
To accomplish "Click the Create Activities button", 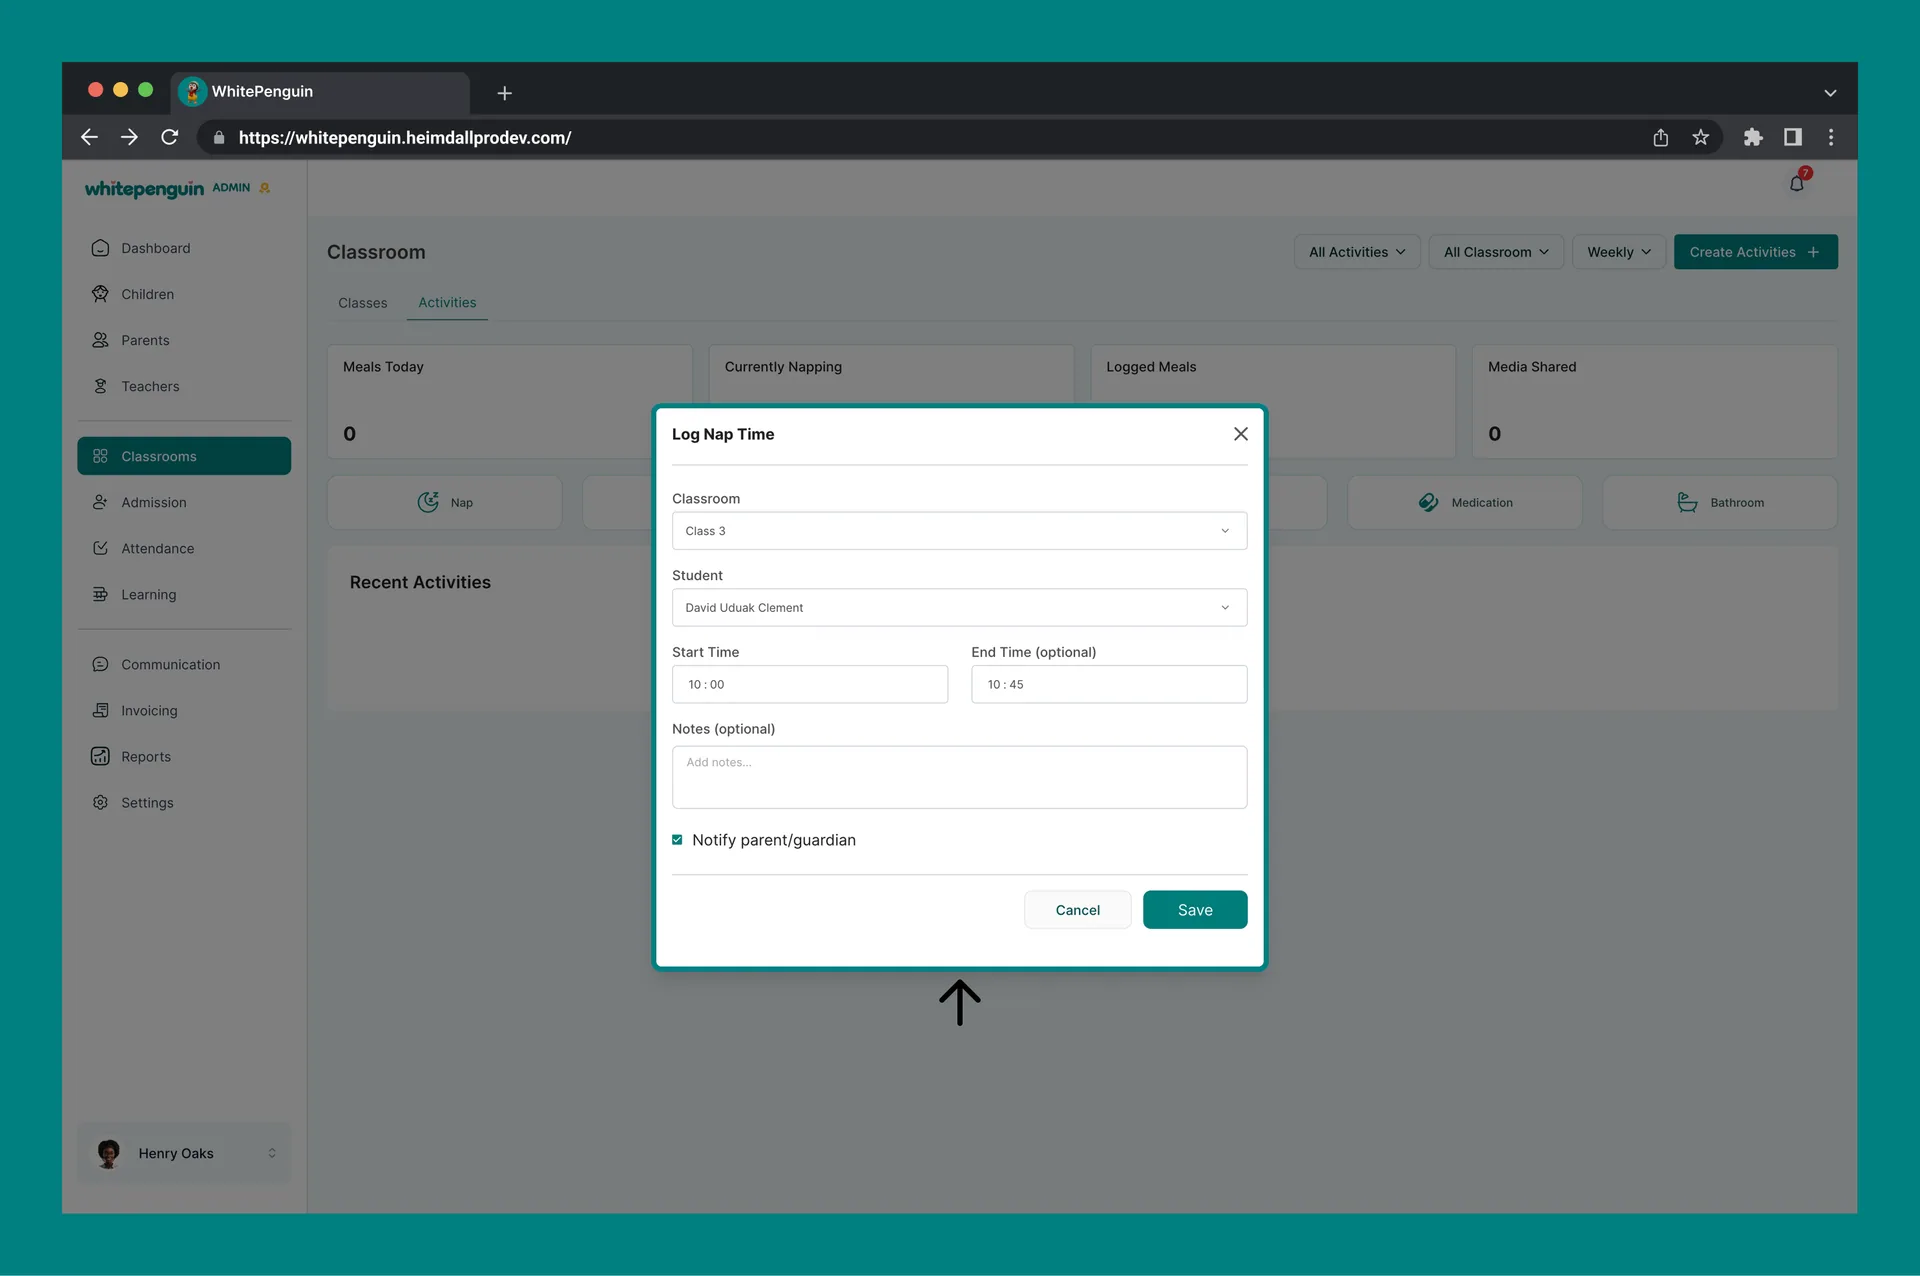I will pos(1755,252).
